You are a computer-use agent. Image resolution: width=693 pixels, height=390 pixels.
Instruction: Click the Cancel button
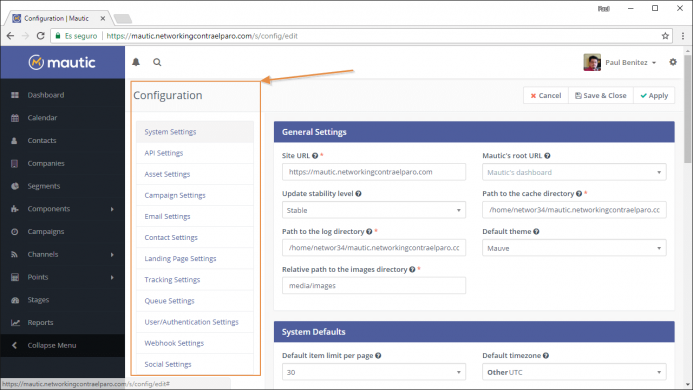546,96
